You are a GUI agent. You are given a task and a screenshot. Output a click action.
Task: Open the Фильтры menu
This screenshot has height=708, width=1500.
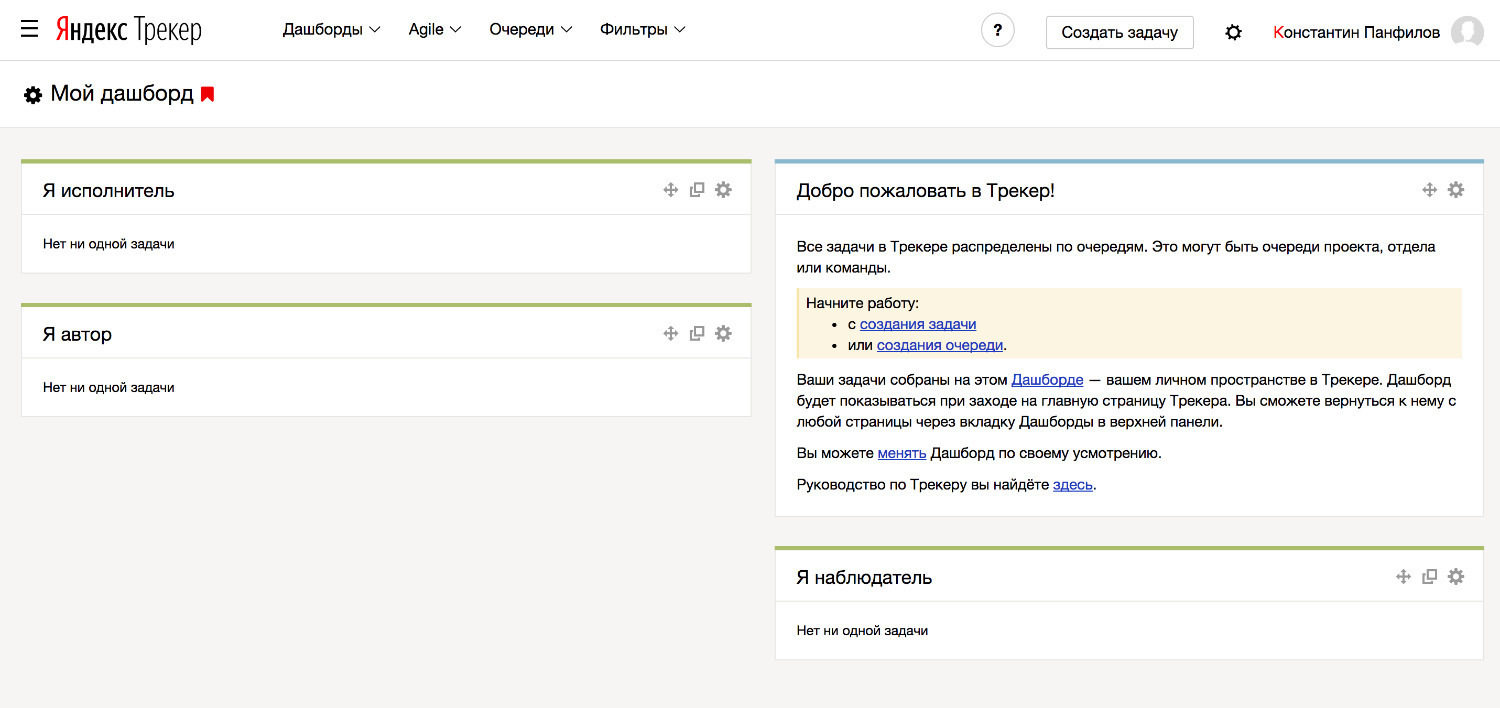(x=642, y=30)
